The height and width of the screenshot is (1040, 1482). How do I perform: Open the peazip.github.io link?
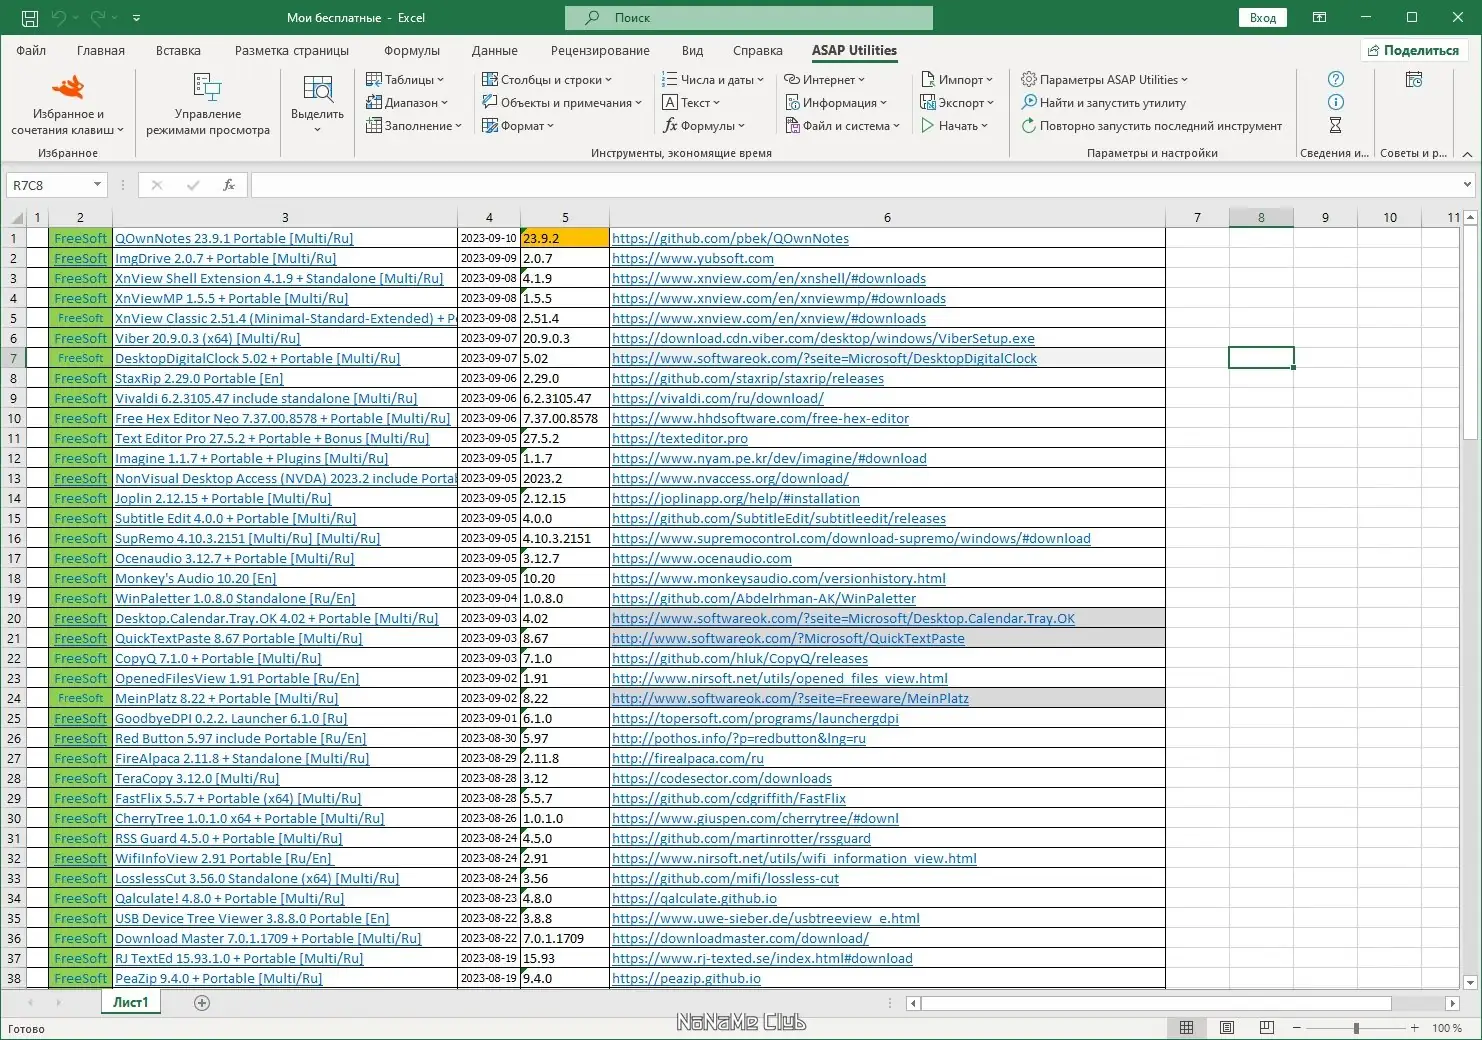[686, 978]
